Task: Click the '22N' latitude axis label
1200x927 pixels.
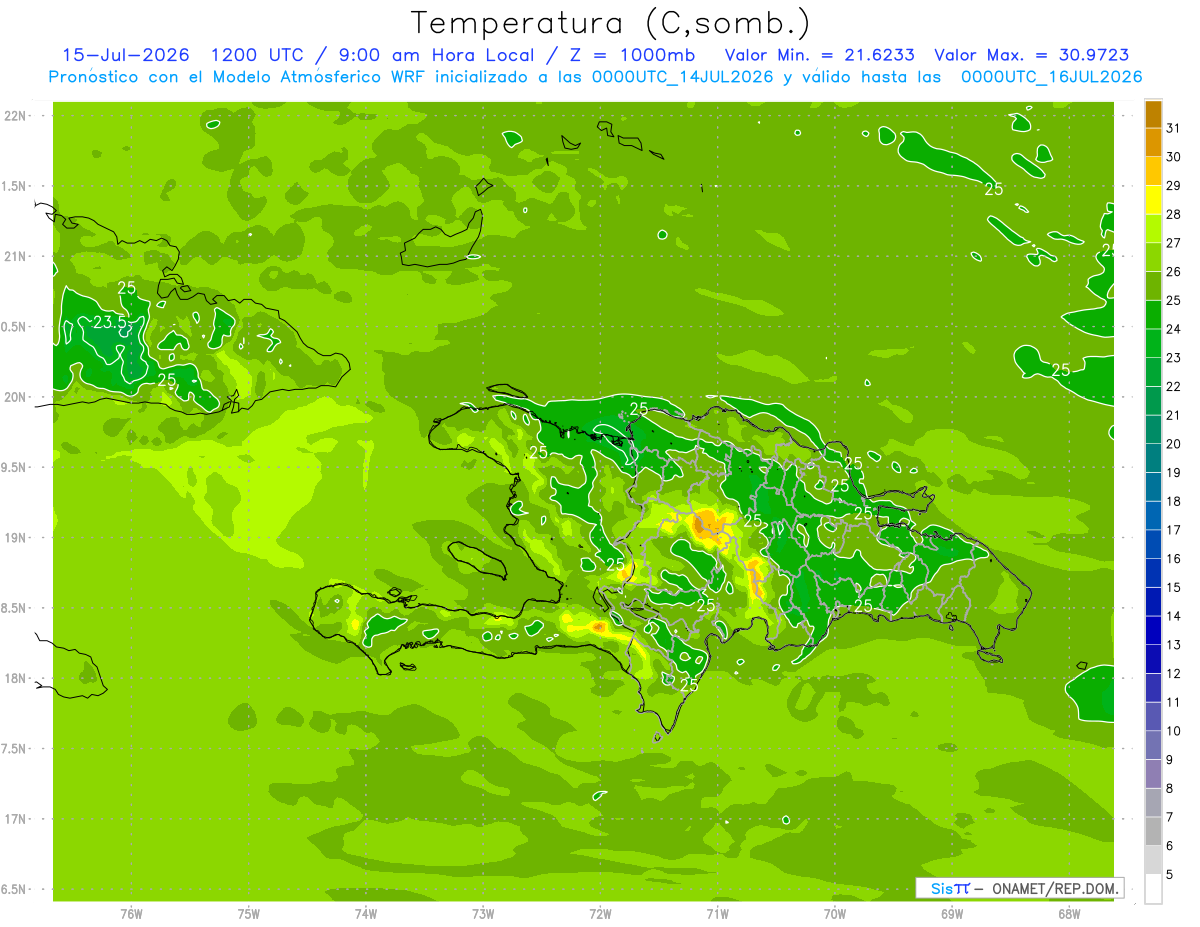Action: point(15,115)
